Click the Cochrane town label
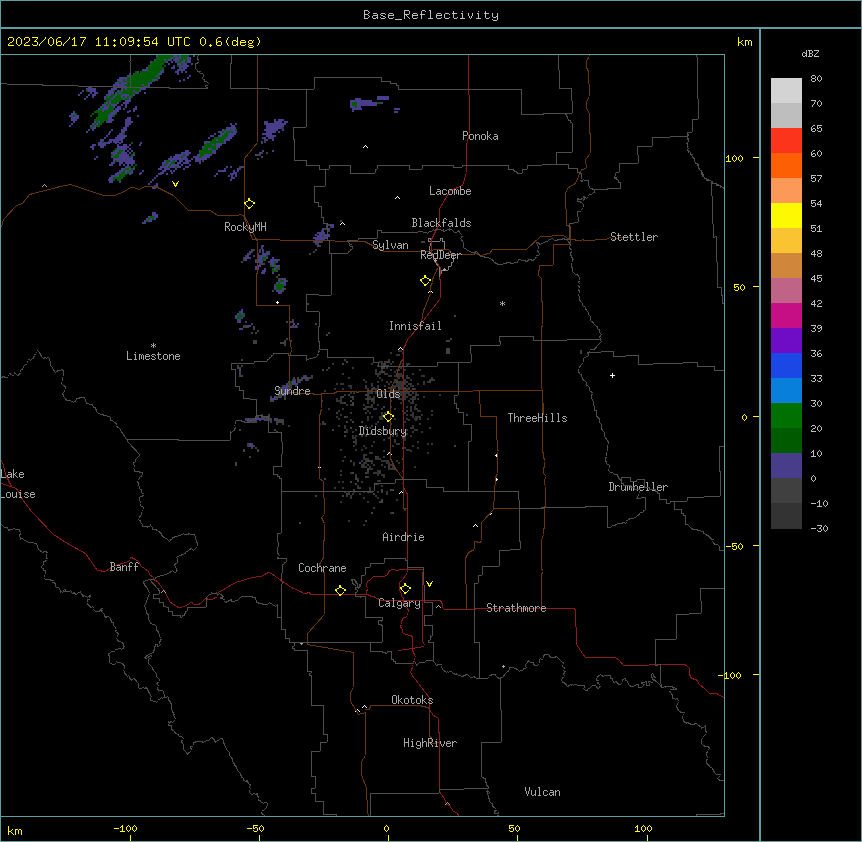The height and width of the screenshot is (842, 862). (322, 568)
